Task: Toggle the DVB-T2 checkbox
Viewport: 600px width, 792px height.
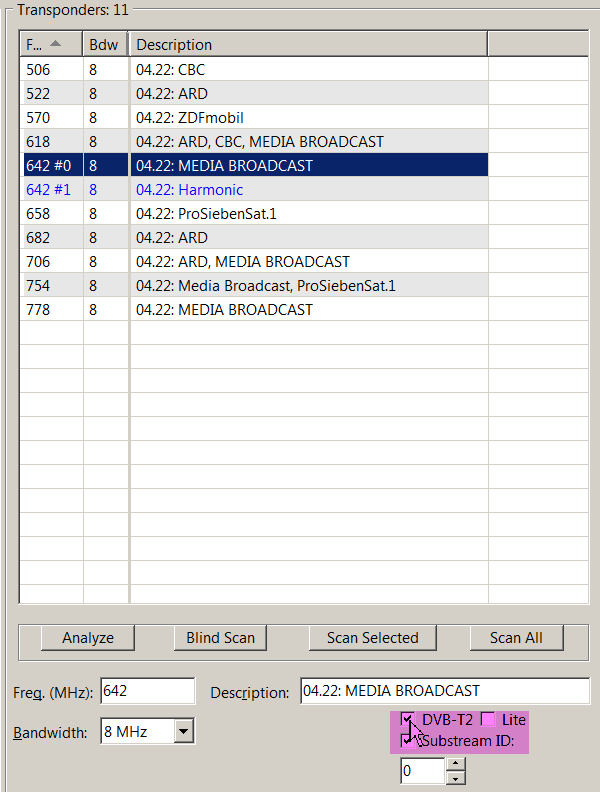Action: click(x=408, y=719)
